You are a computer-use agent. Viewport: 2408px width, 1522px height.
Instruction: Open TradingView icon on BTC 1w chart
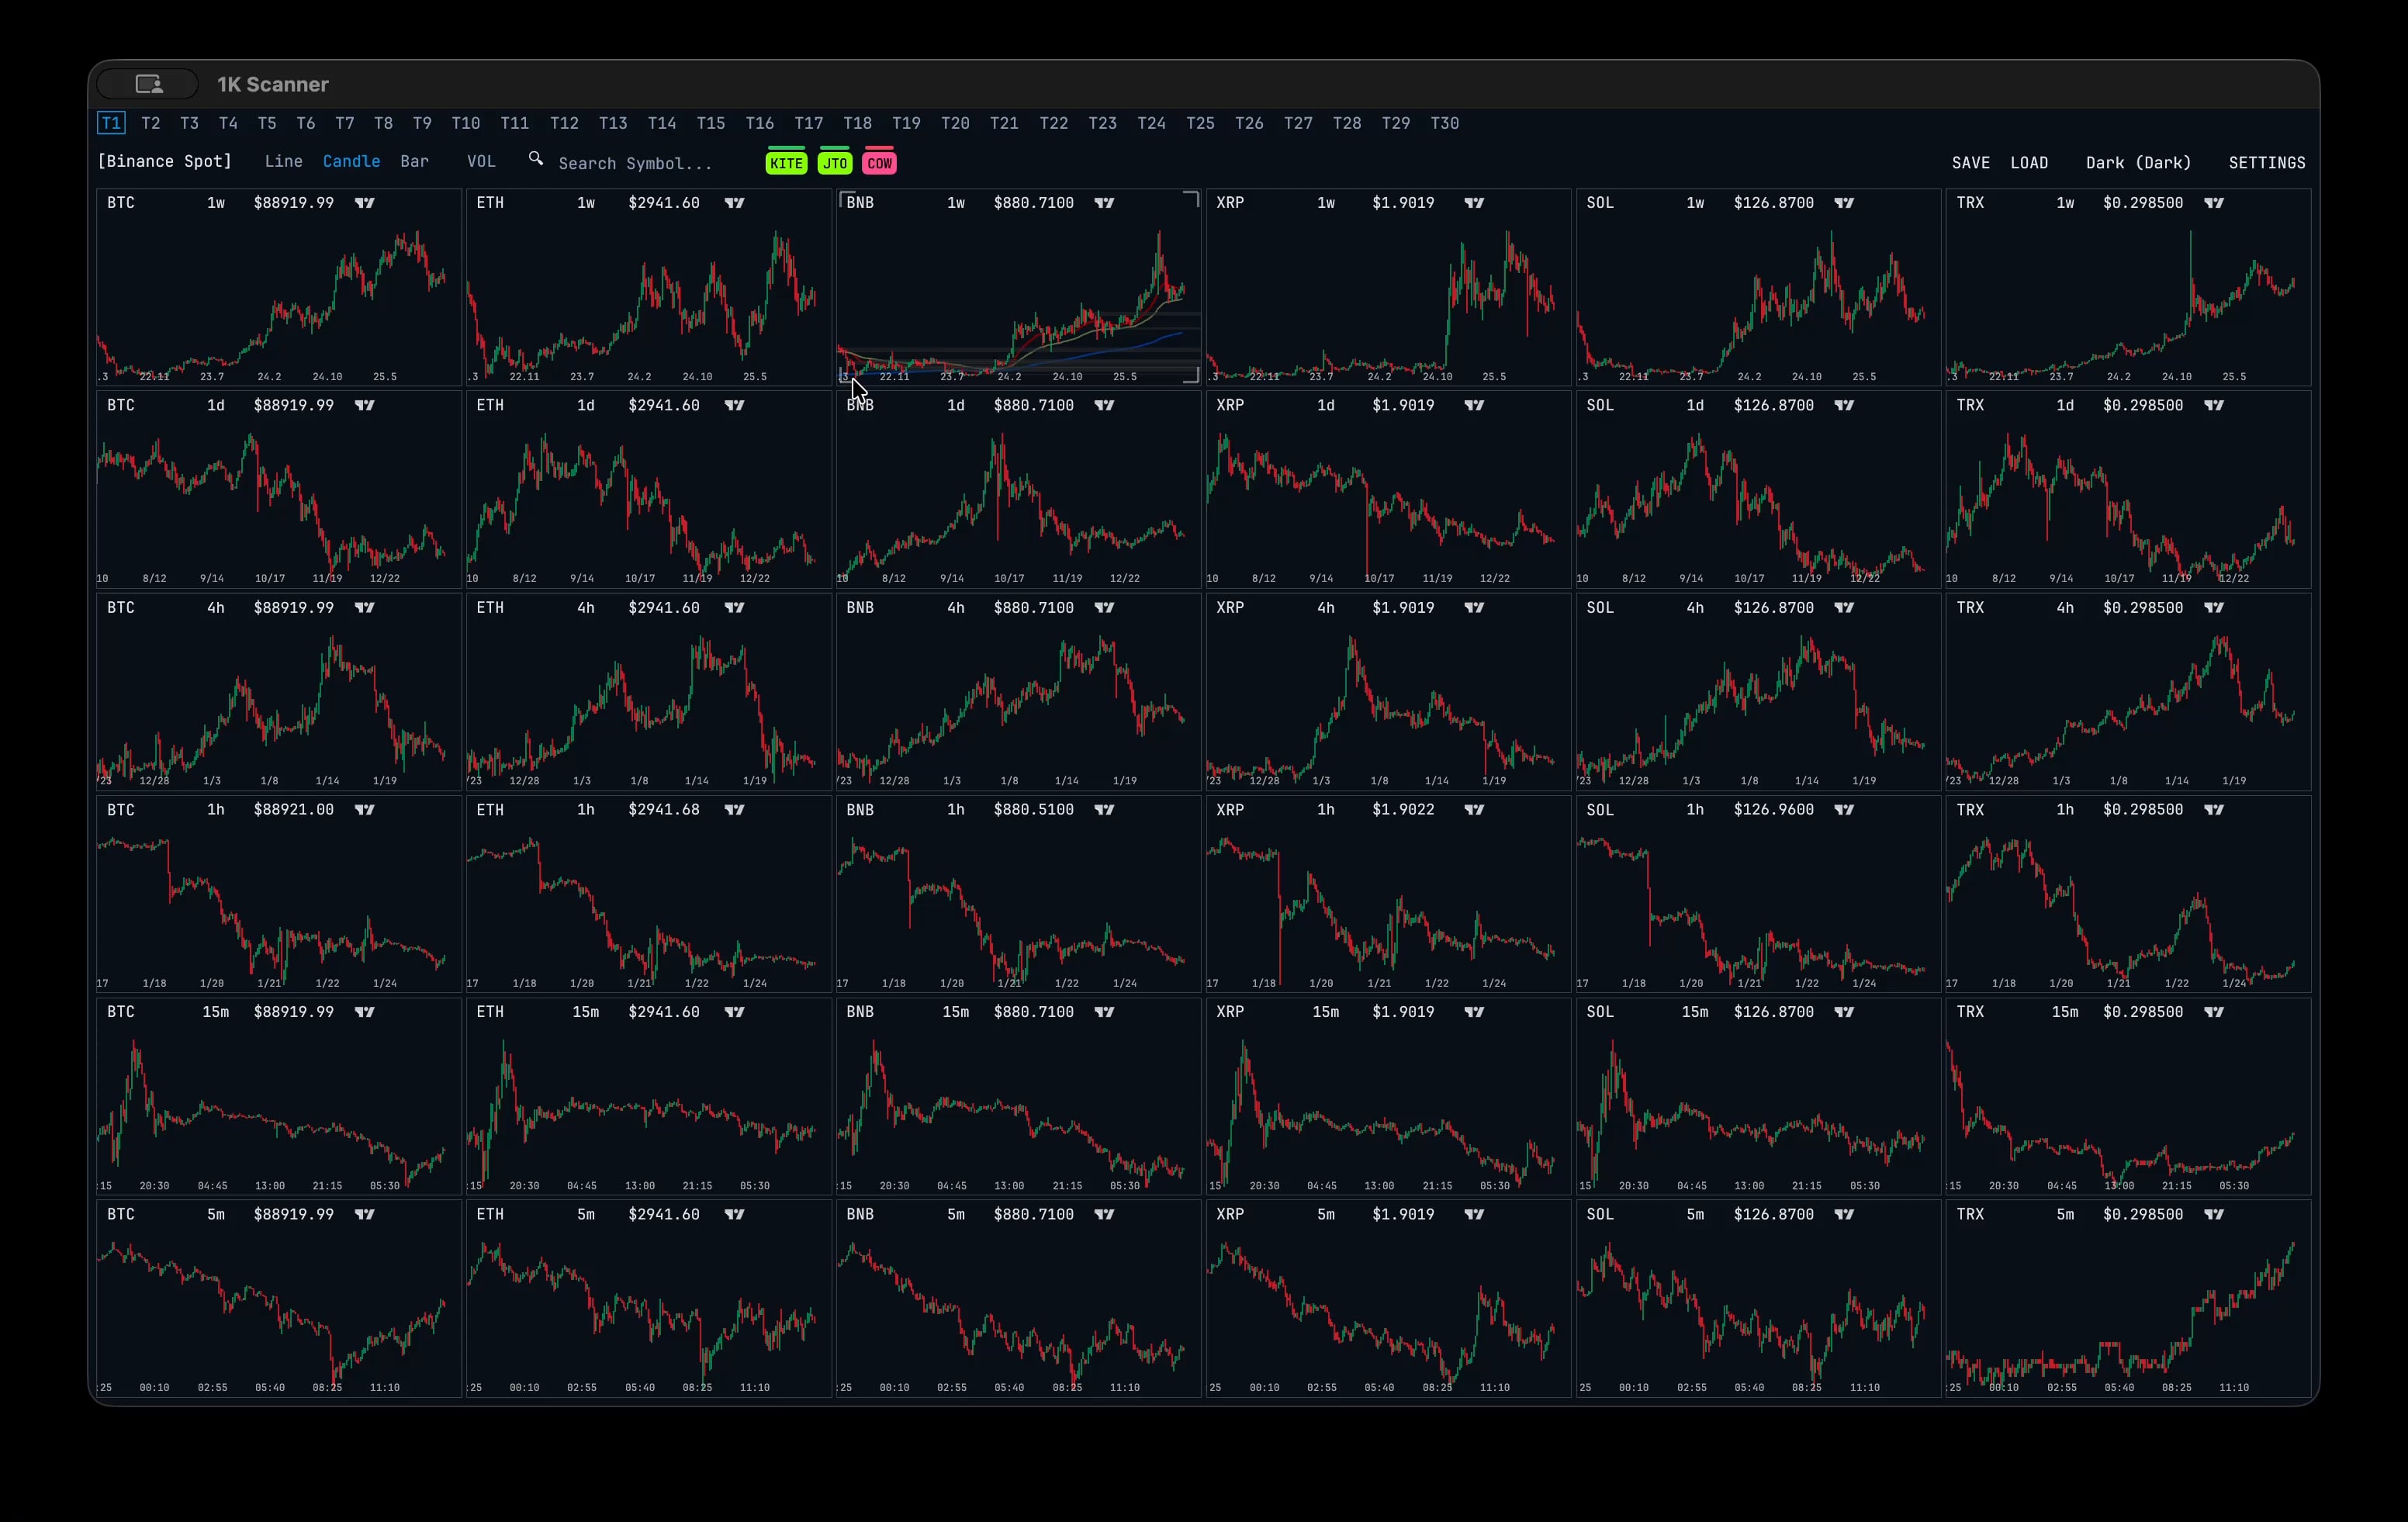point(365,203)
